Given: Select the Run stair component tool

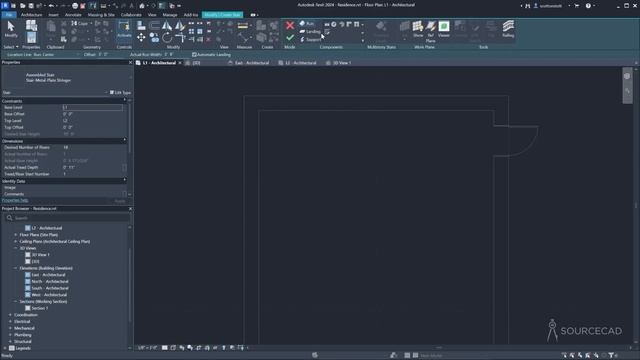Looking at the screenshot, I should (307, 24).
